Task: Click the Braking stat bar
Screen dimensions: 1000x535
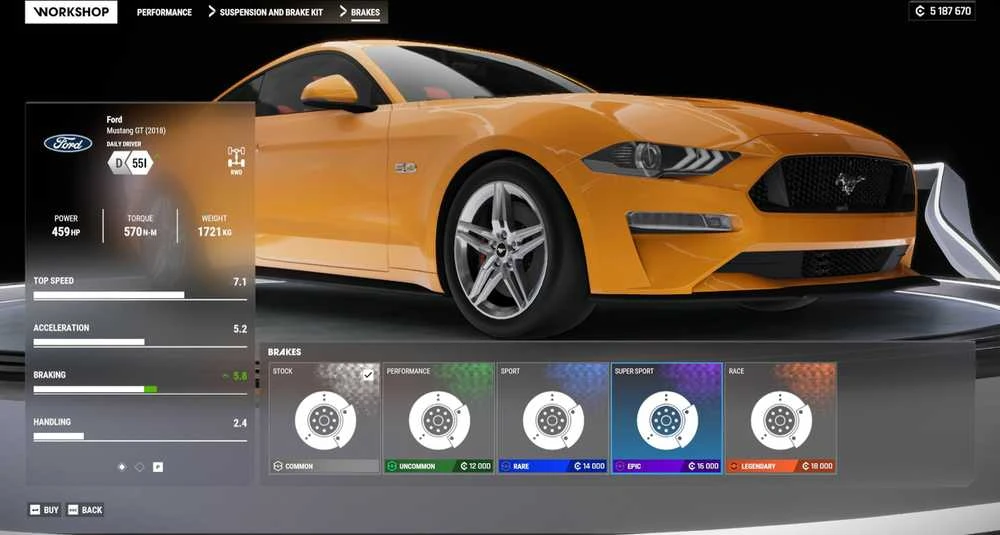Action: pos(140,390)
